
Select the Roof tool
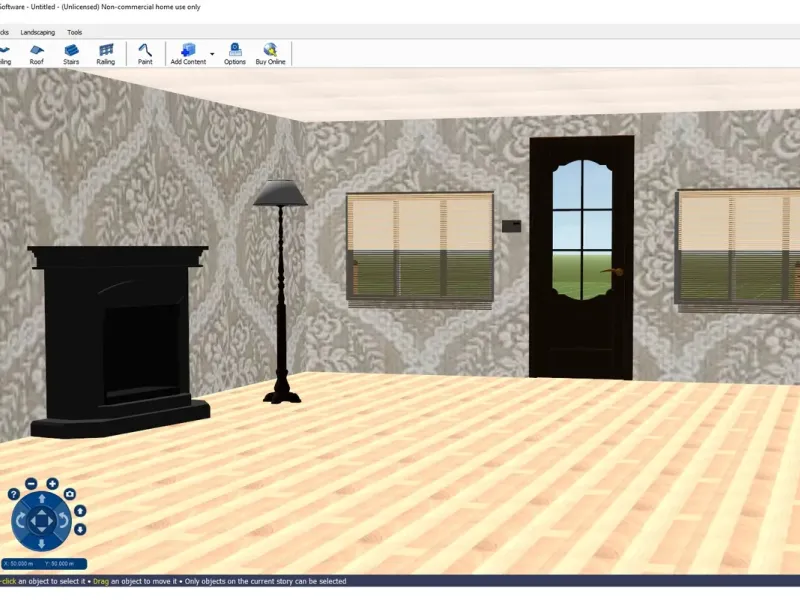(x=36, y=54)
